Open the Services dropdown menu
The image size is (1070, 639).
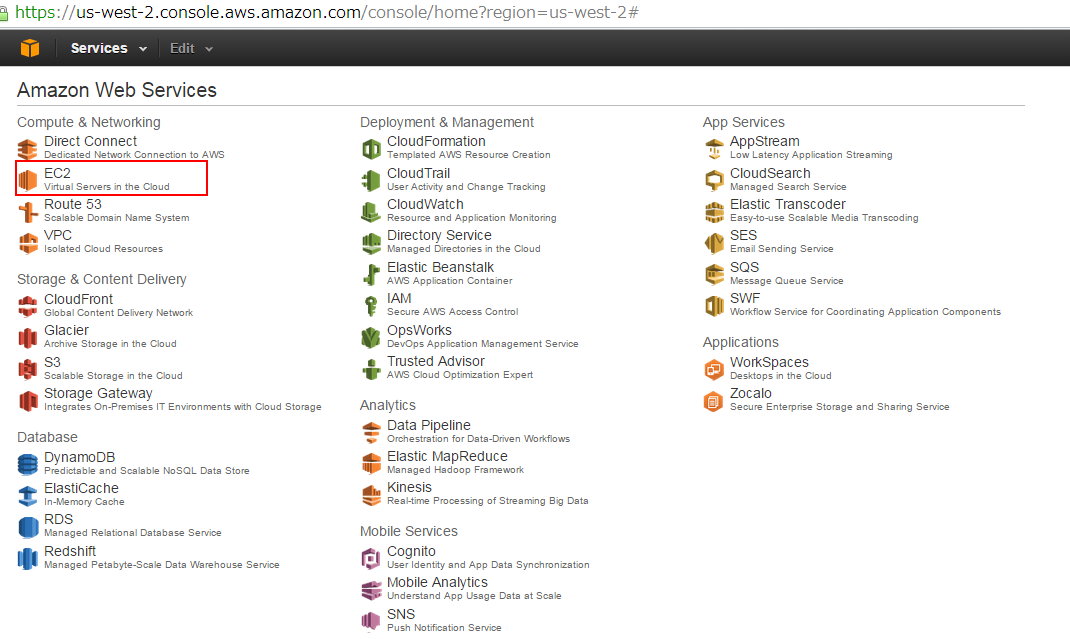[x=108, y=48]
